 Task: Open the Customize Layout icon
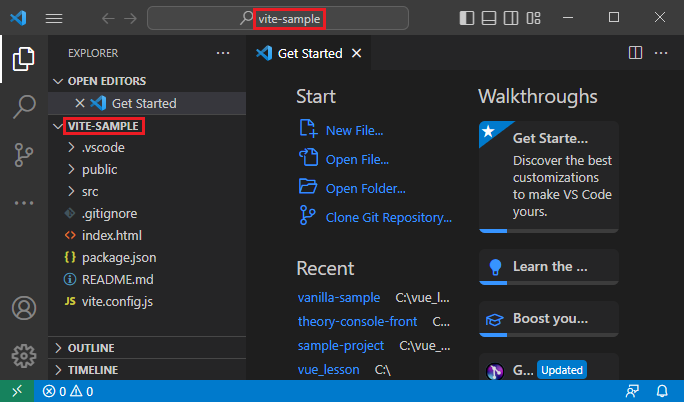tap(534, 18)
